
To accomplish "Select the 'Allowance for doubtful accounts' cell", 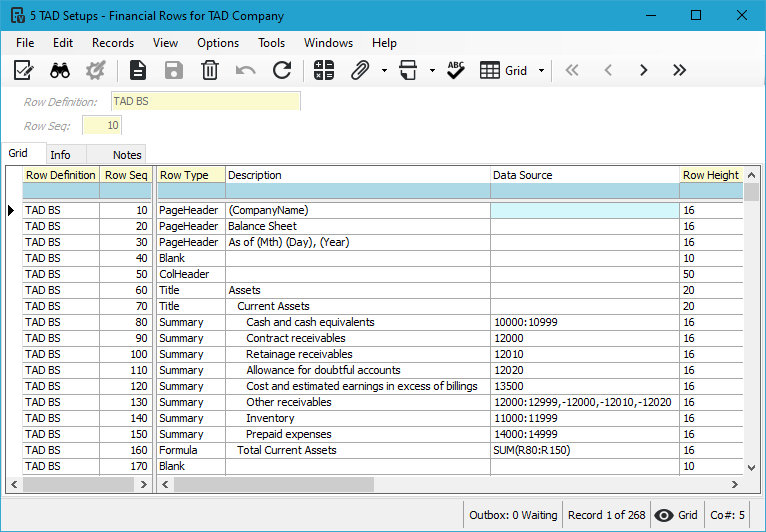I will pyautogui.click(x=358, y=370).
